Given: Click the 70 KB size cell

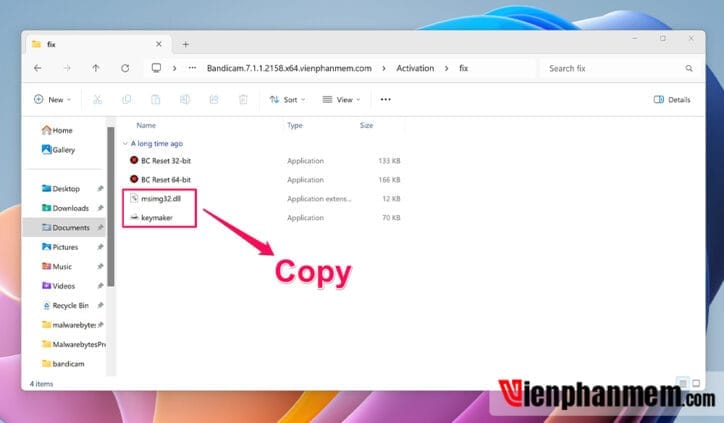Looking at the screenshot, I should pos(391,218).
